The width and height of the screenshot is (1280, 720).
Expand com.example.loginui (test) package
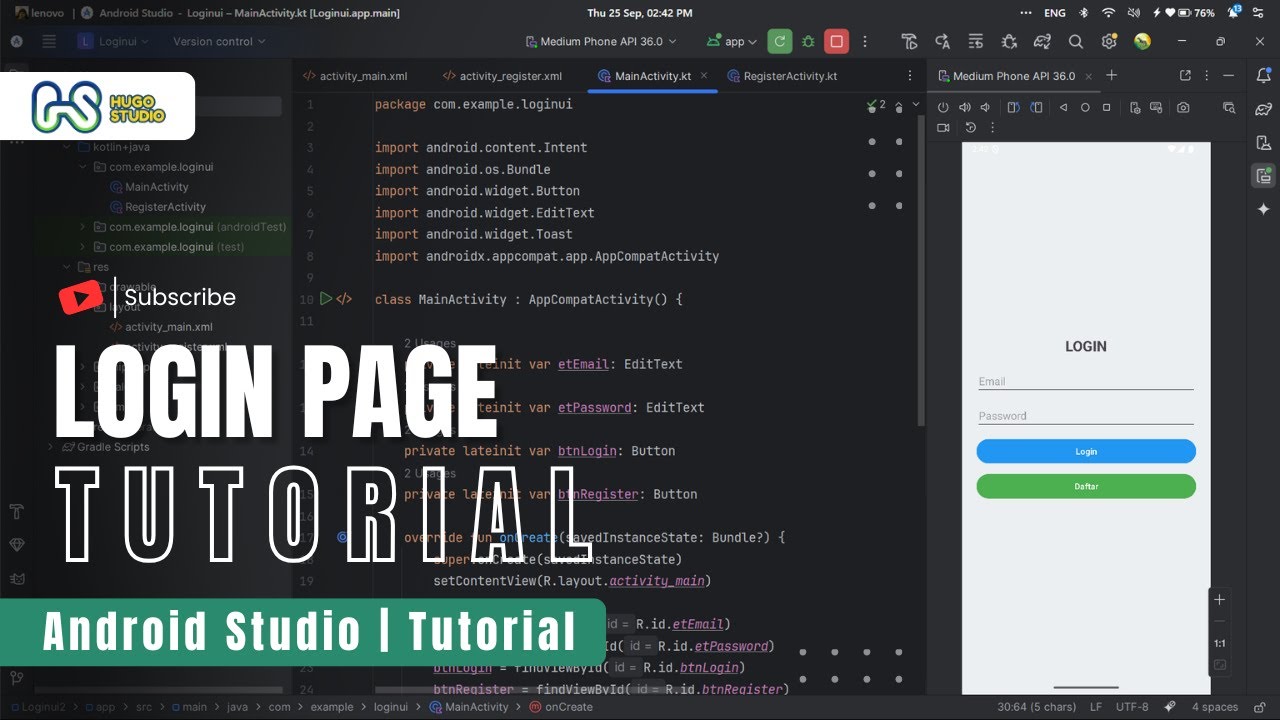83,247
